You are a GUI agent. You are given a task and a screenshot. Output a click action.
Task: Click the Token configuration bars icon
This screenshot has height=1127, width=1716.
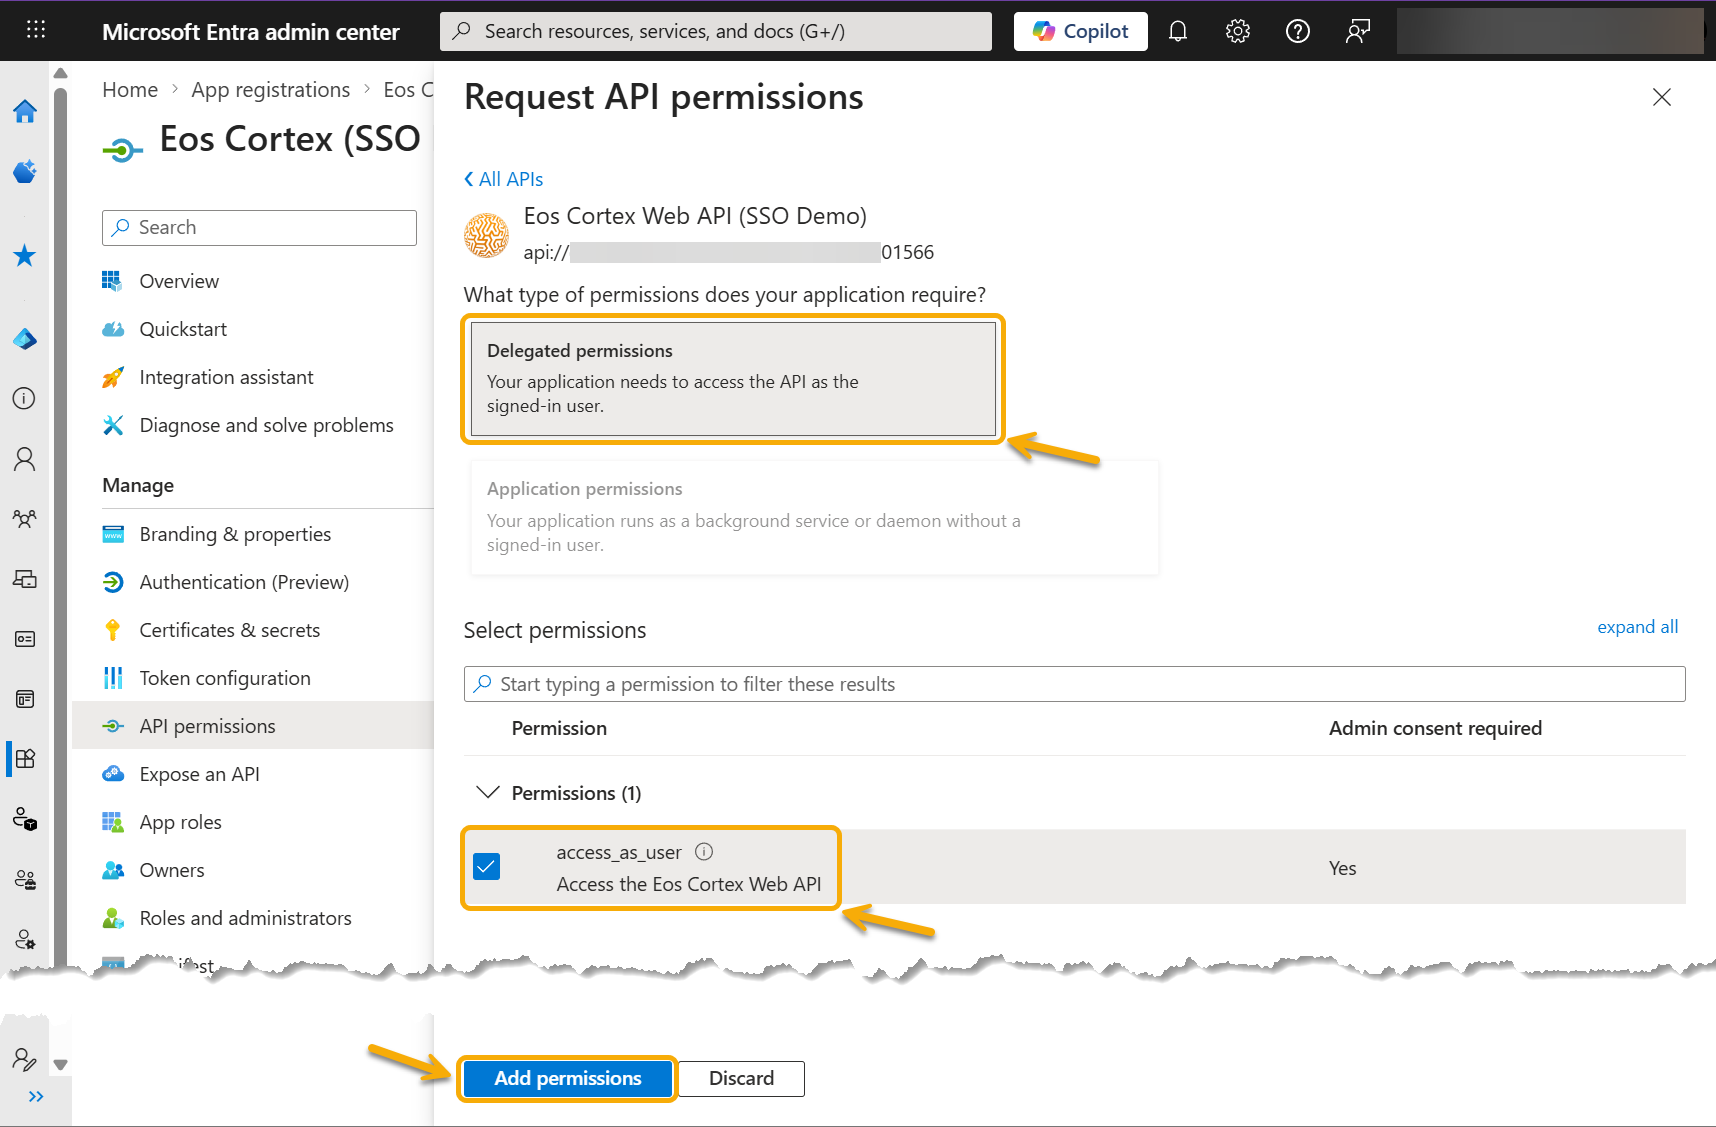pos(113,678)
